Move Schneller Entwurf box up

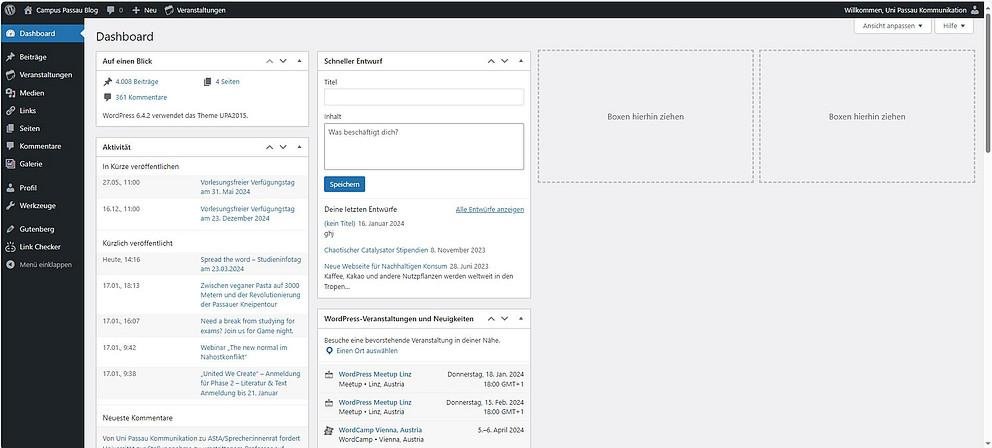(x=491, y=61)
